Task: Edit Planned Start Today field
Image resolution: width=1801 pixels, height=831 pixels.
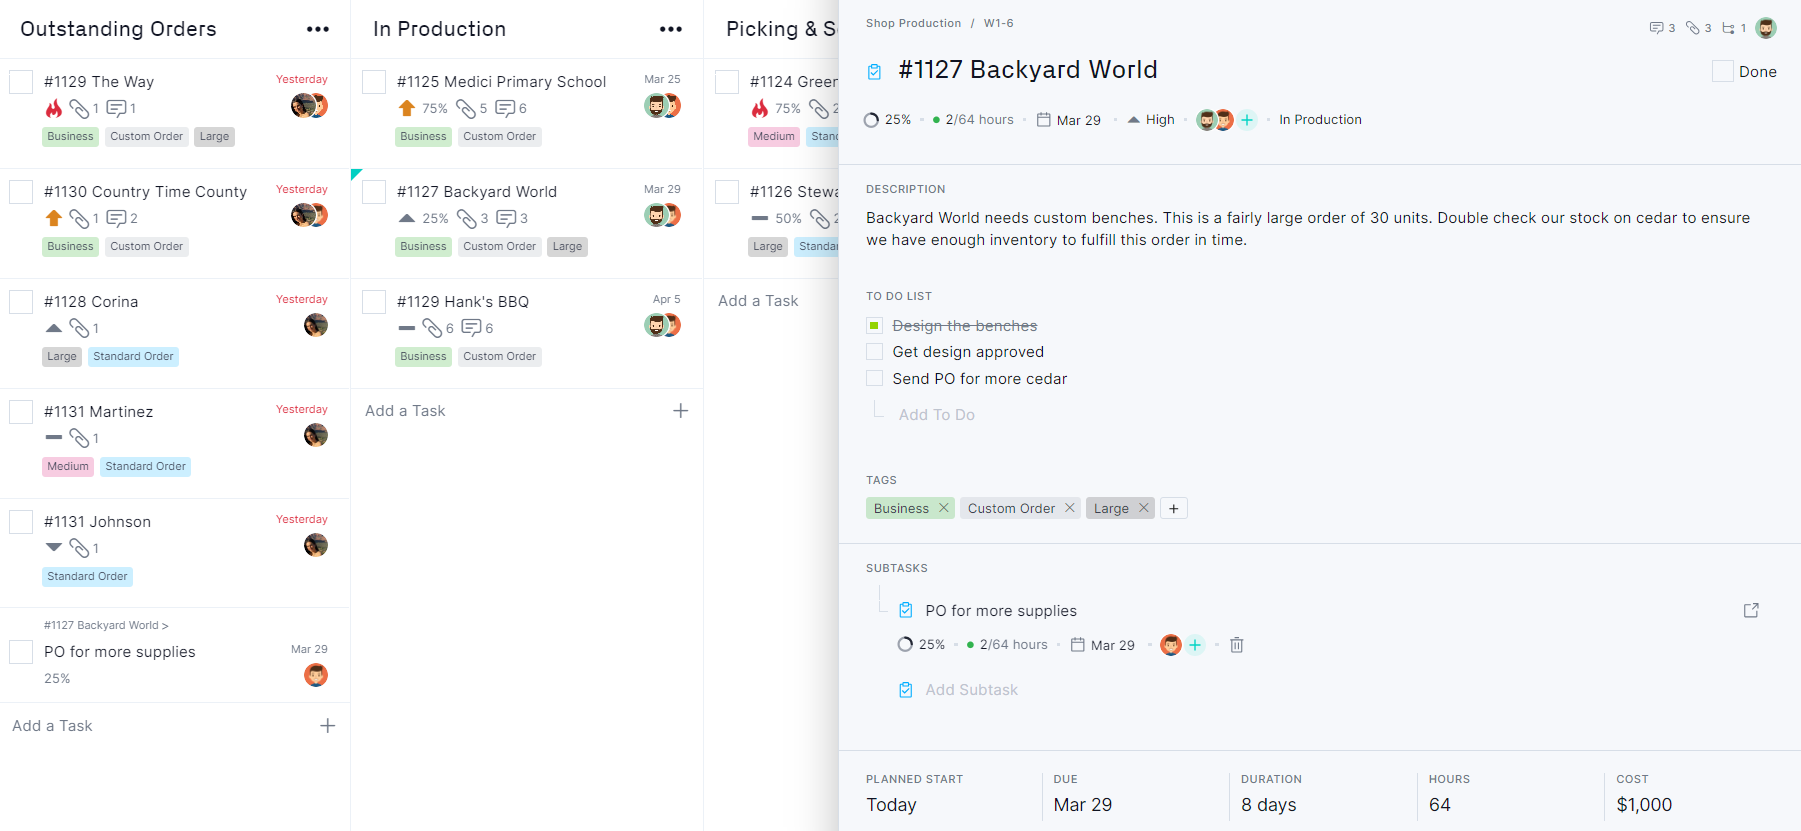Action: (891, 805)
